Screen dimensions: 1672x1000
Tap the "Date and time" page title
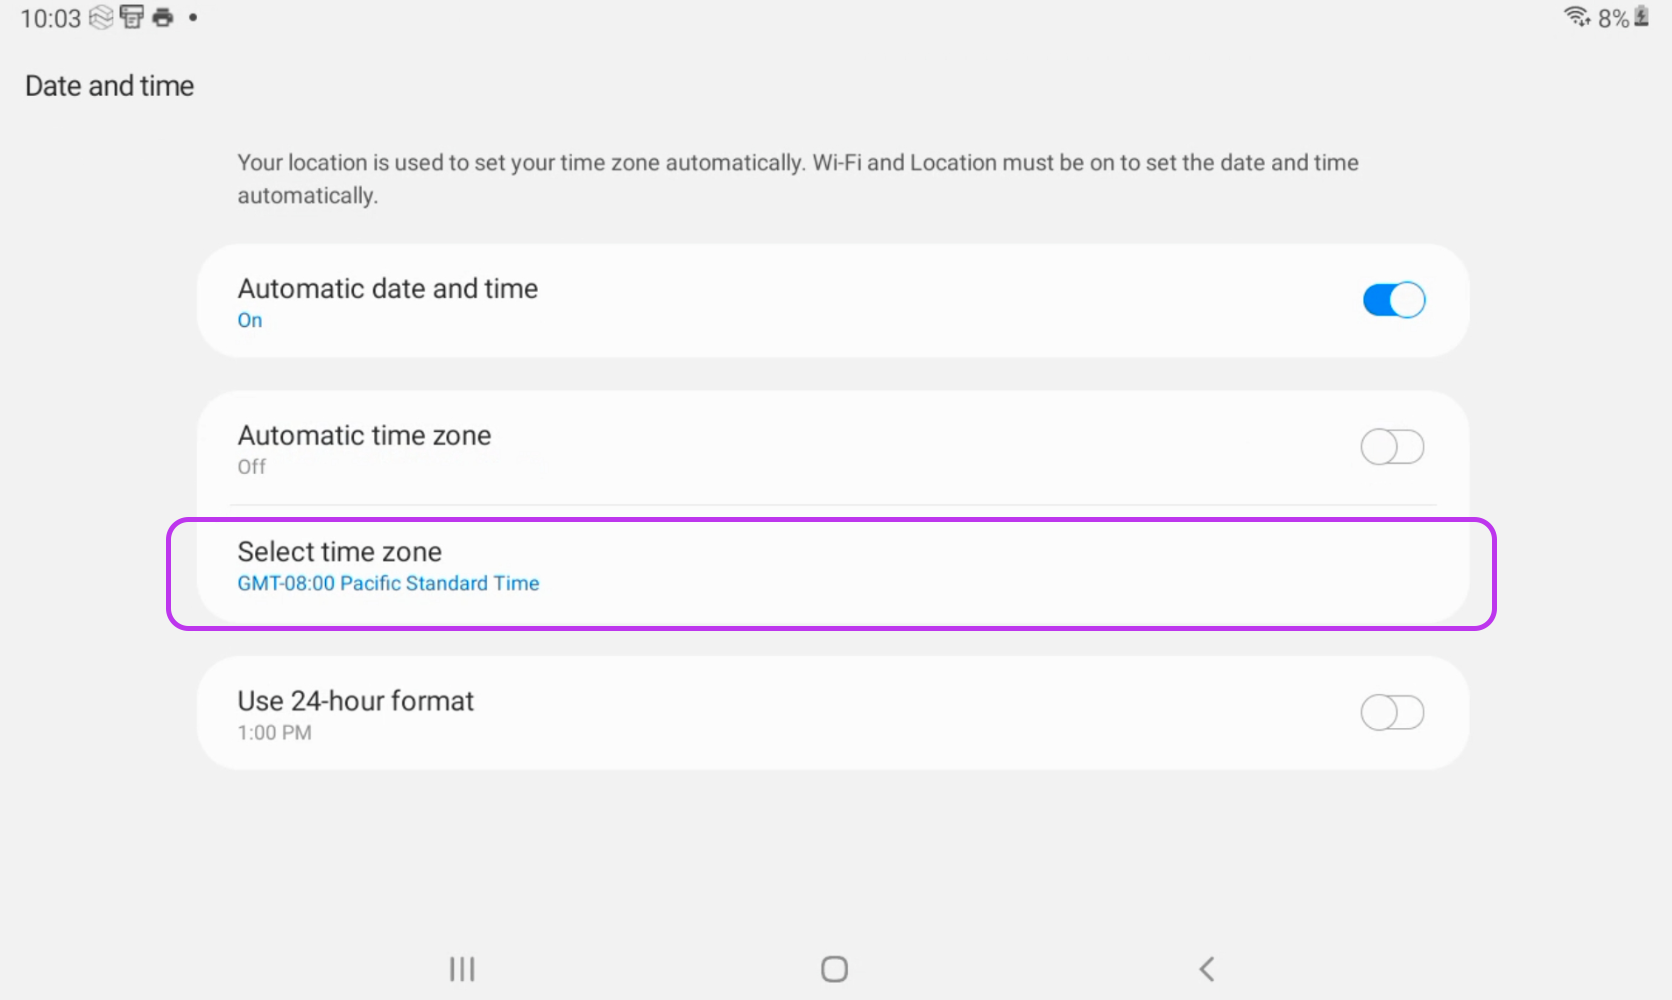tap(109, 86)
